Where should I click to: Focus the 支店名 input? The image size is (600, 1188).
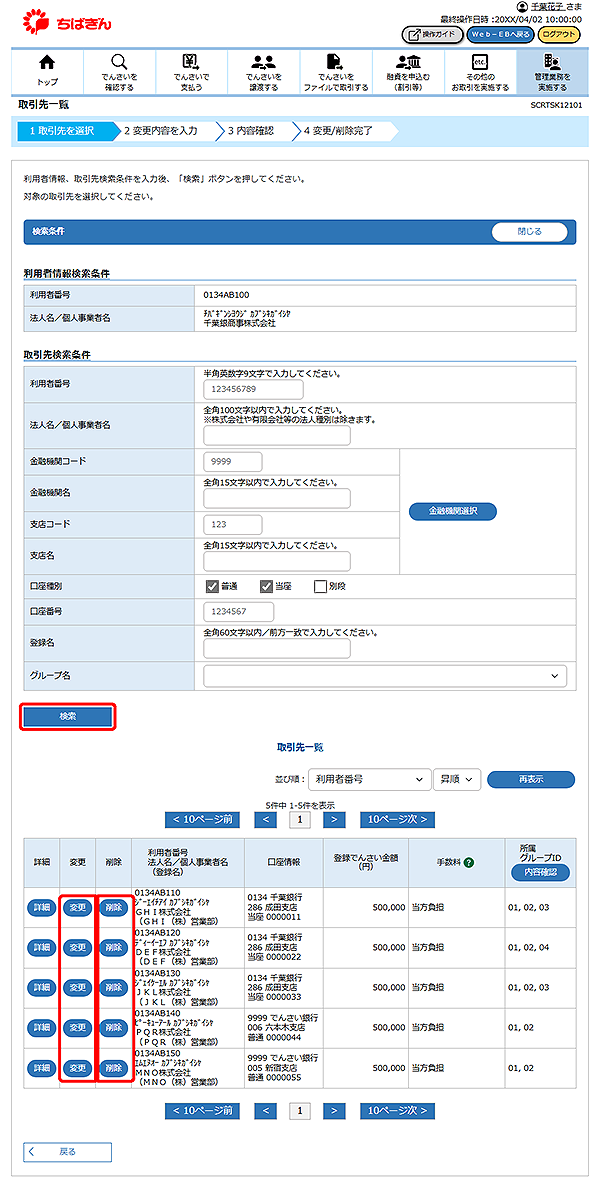click(x=277, y=561)
